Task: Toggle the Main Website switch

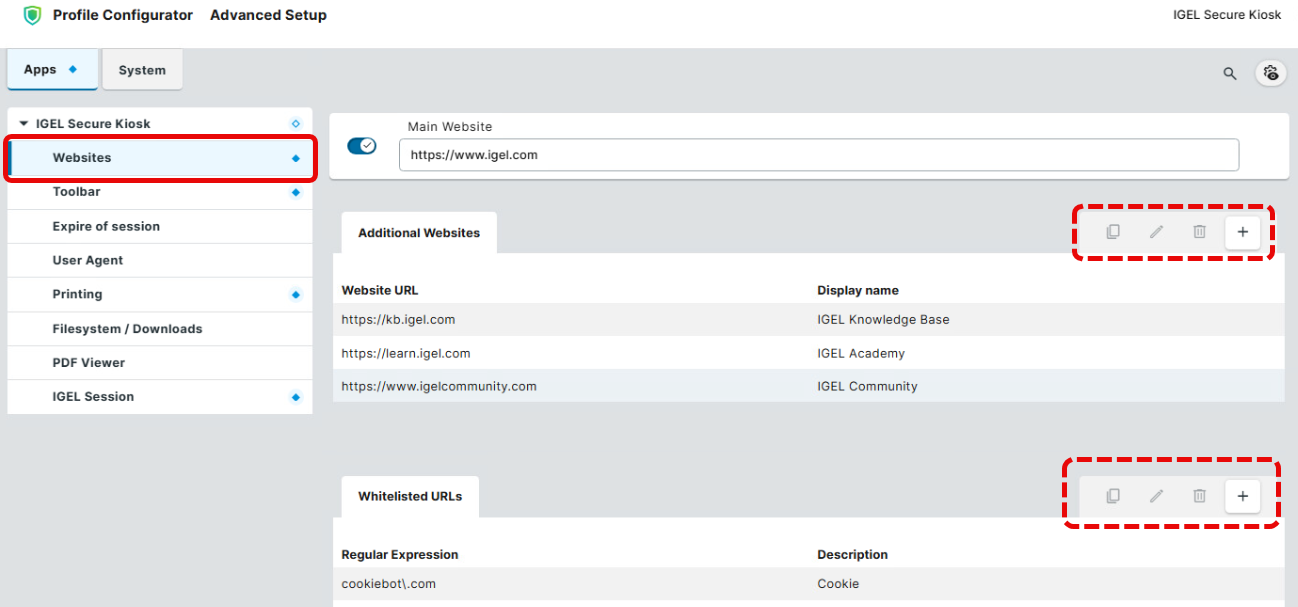Action: pos(361,146)
